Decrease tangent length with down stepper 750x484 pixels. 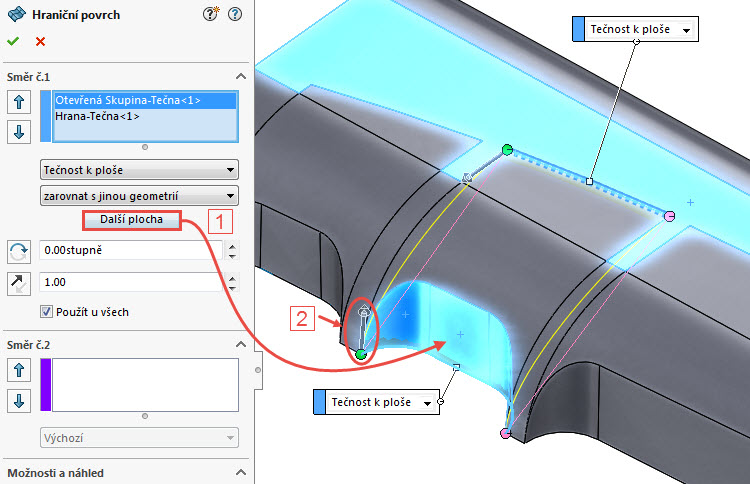(232, 287)
